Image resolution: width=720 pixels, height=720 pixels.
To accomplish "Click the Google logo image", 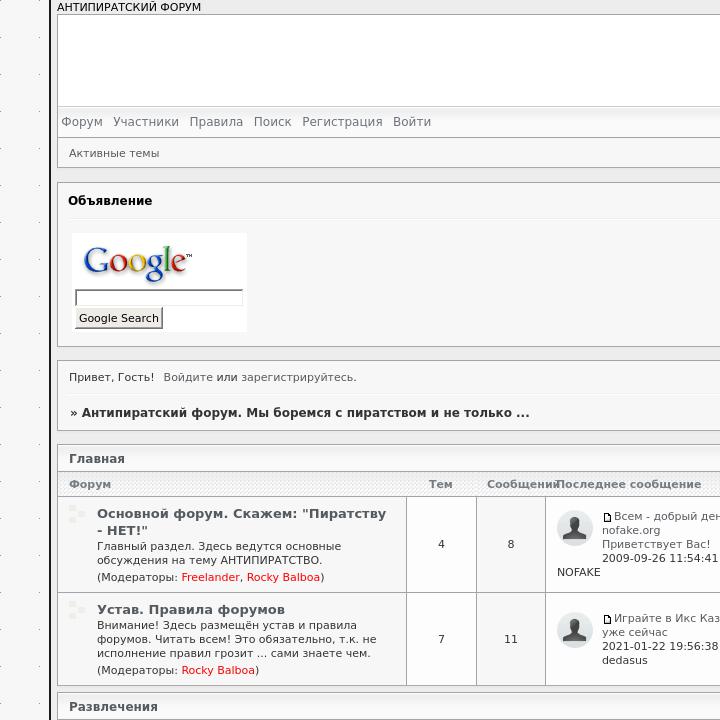I will tap(138, 263).
